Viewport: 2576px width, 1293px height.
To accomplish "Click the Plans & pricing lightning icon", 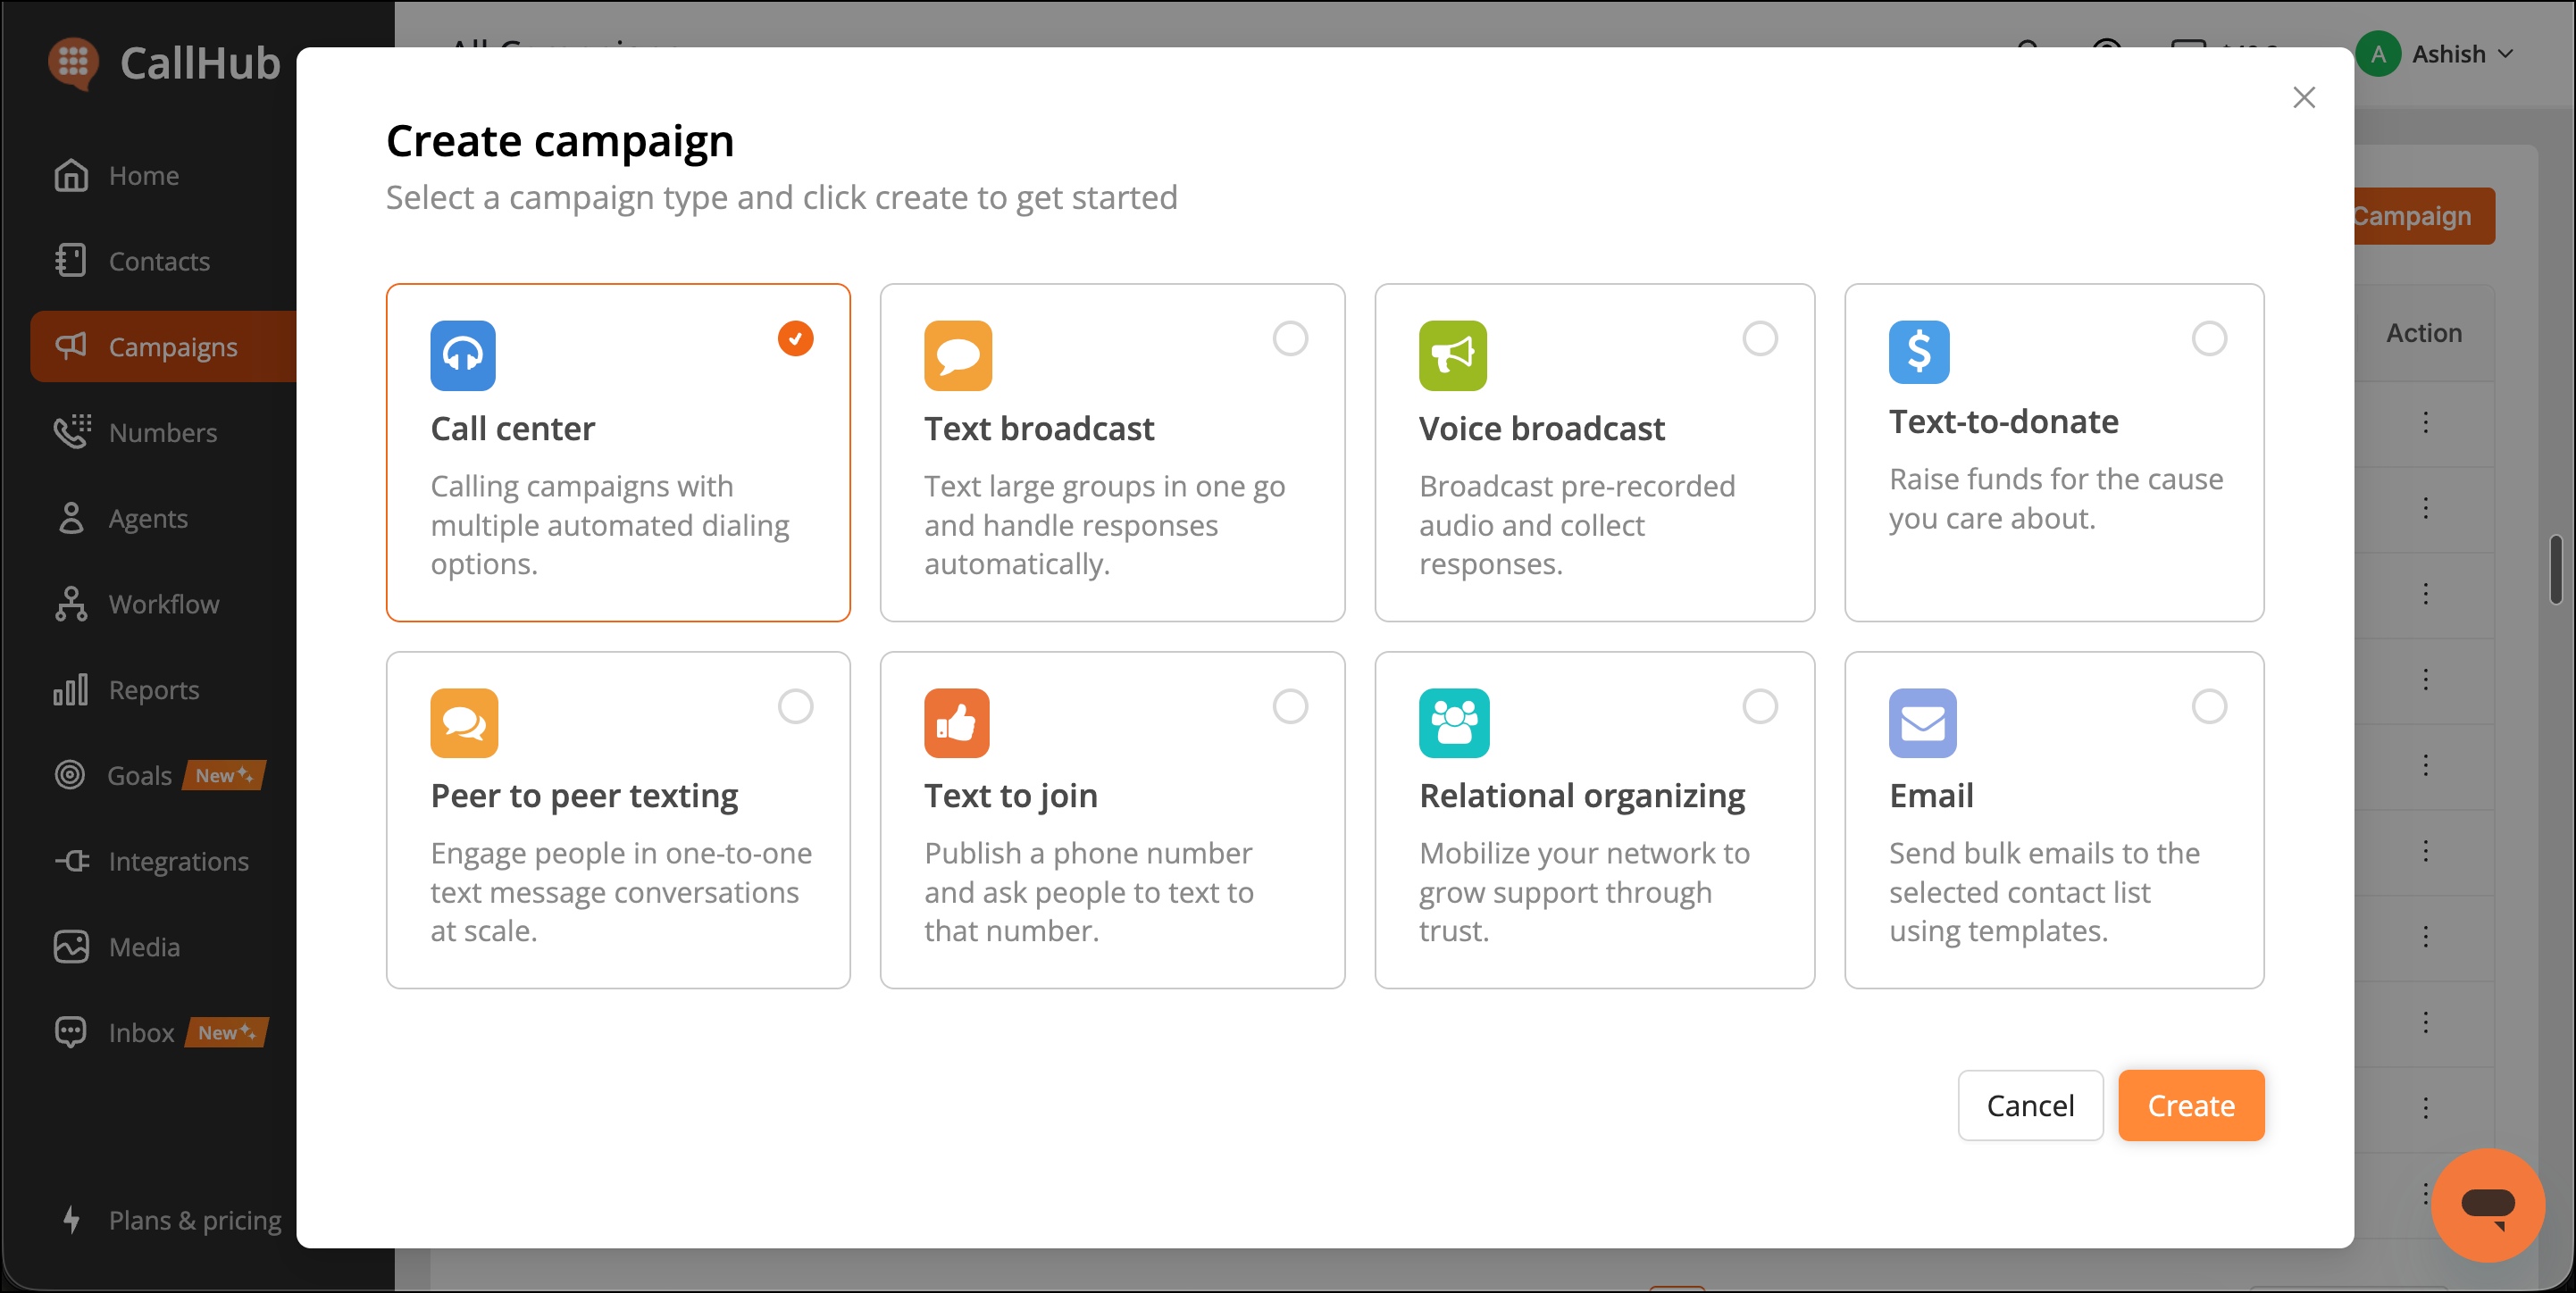I will click(71, 1220).
